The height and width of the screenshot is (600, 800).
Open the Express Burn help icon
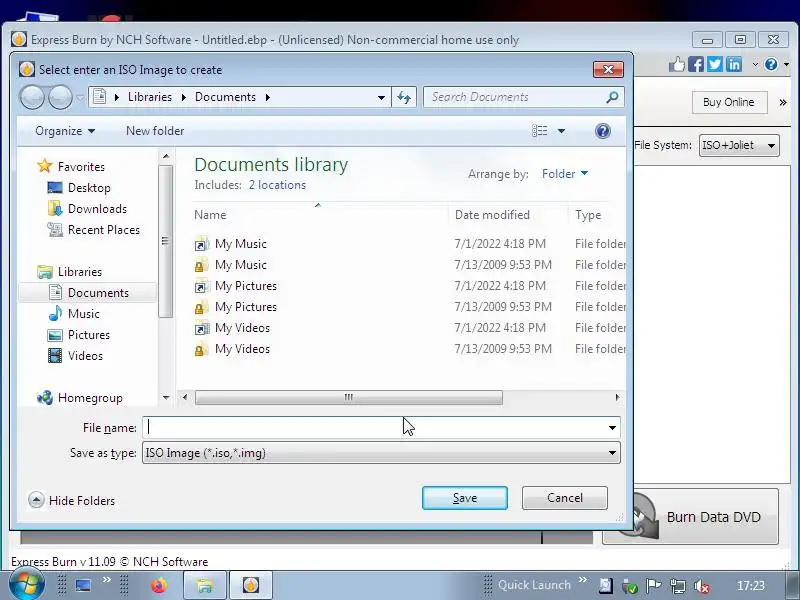771,64
